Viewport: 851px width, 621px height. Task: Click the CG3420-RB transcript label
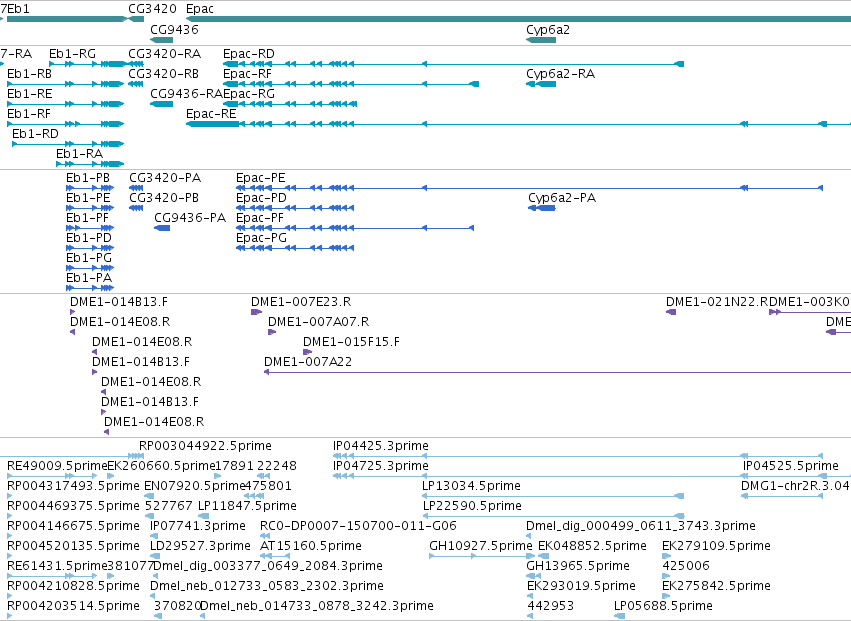point(163,74)
